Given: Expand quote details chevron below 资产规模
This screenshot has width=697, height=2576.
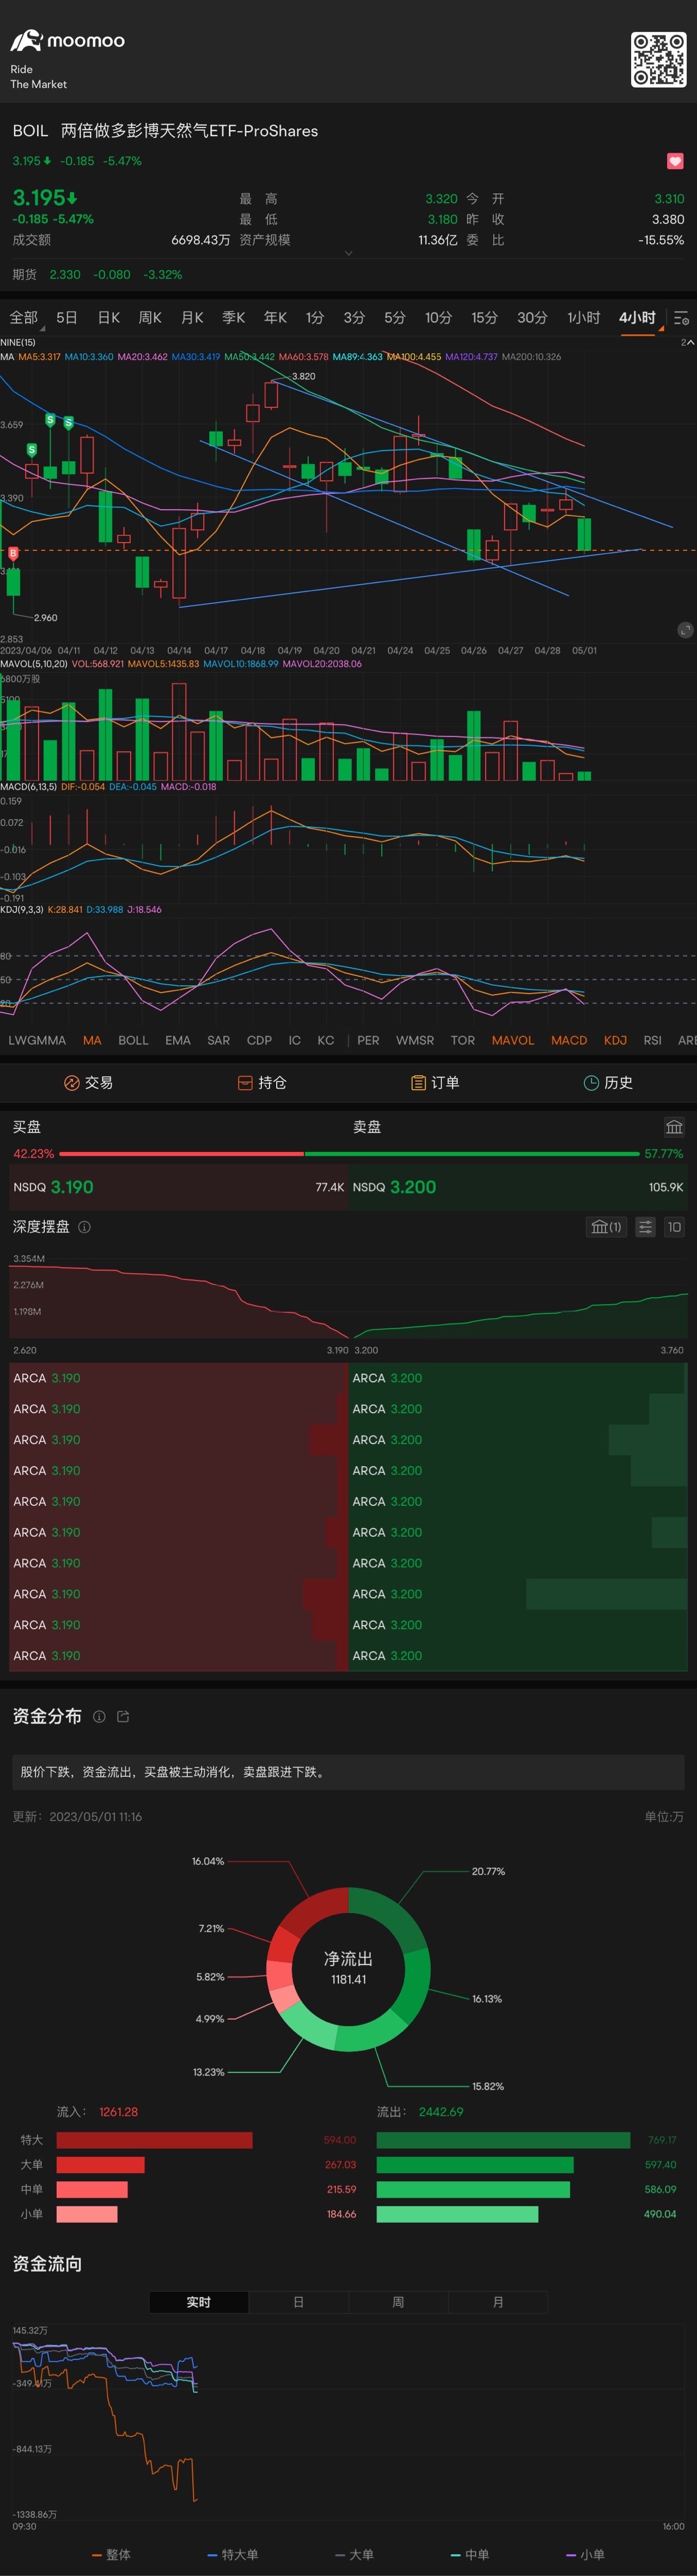Looking at the screenshot, I should pyautogui.click(x=348, y=254).
